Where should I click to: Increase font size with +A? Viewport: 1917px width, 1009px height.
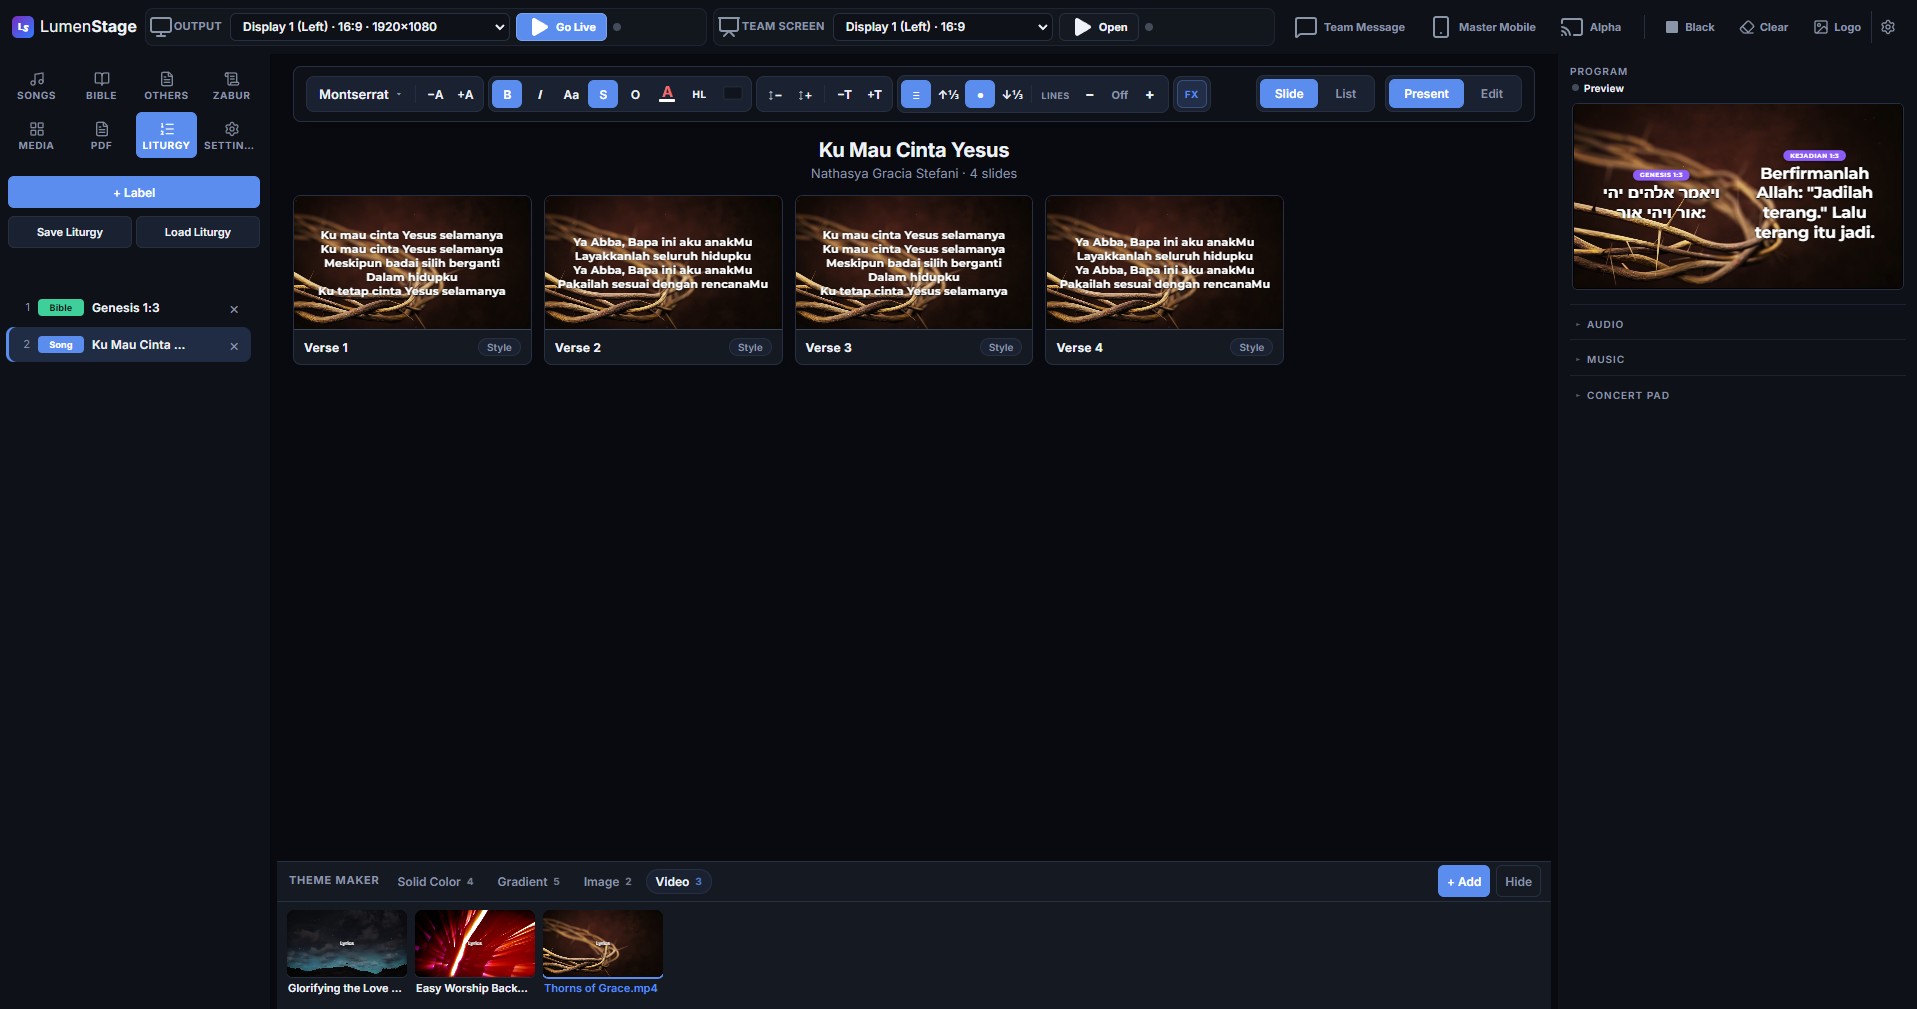tap(465, 95)
